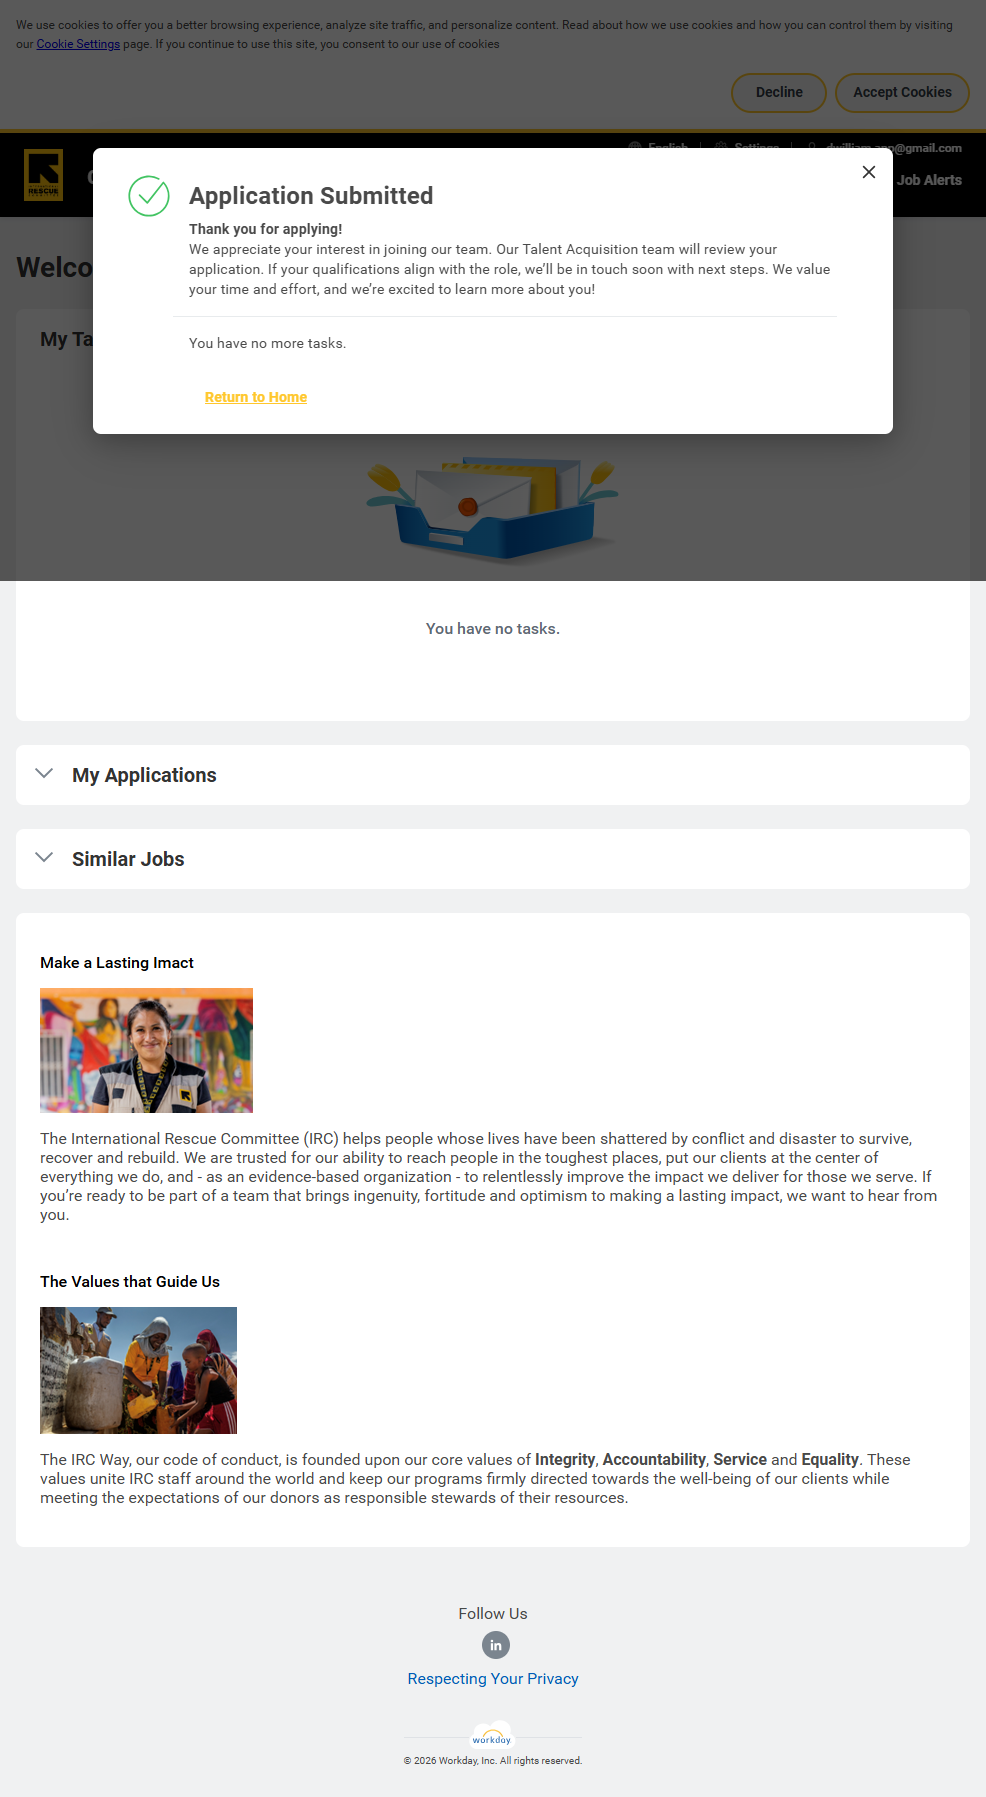Decline cookies on the banner
The height and width of the screenshot is (1797, 986).
pyautogui.click(x=779, y=92)
